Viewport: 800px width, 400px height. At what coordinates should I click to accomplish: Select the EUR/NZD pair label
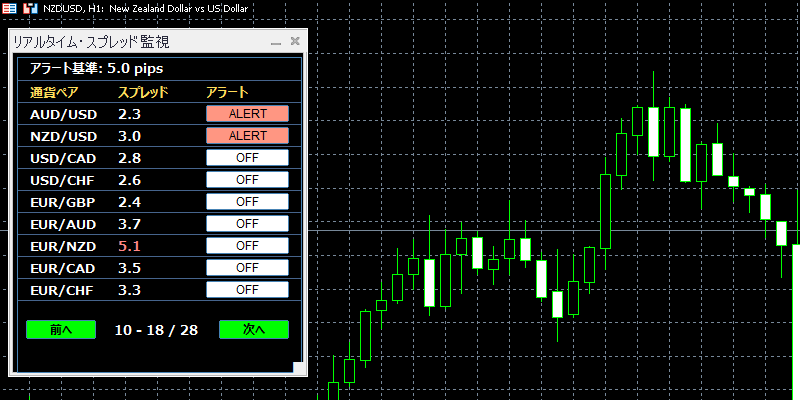[x=63, y=246]
